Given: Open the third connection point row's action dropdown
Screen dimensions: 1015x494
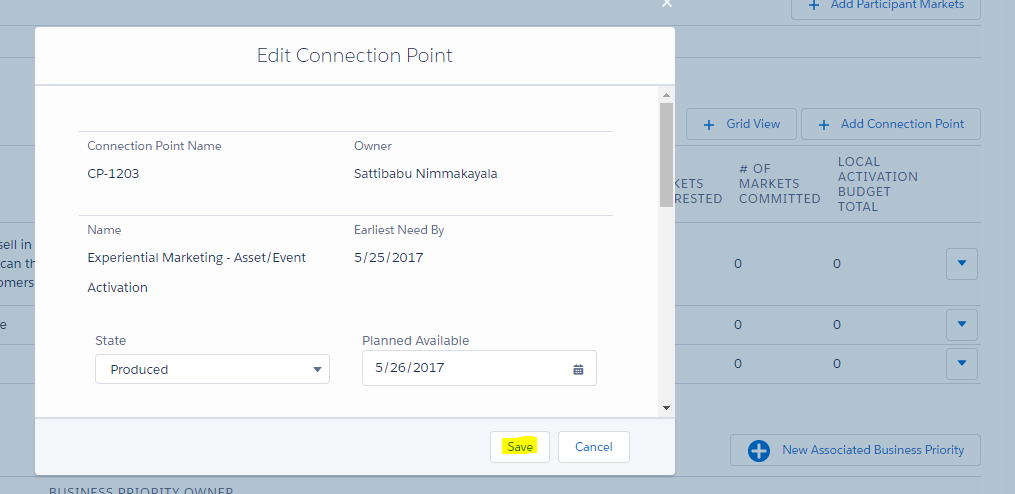Looking at the screenshot, I should coord(961,363).
